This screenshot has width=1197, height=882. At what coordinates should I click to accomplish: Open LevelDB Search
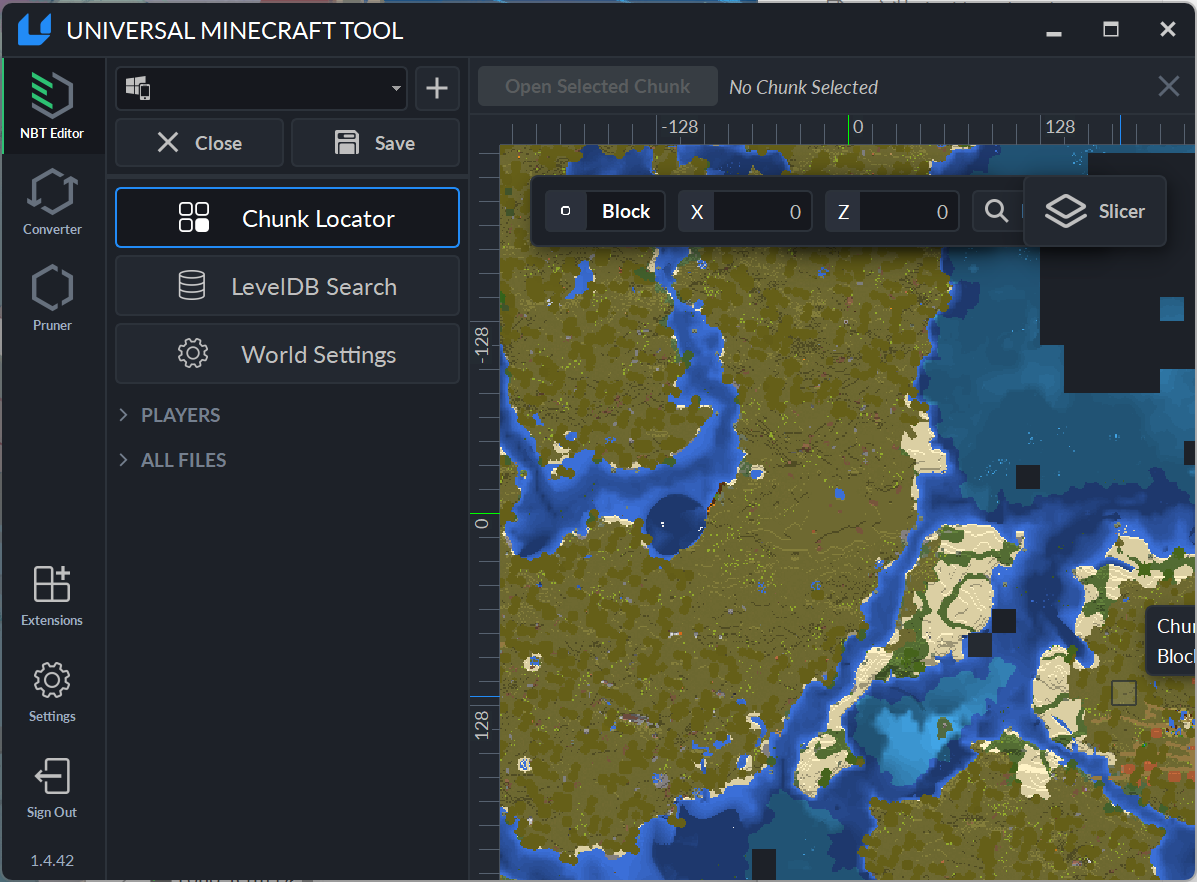pyautogui.click(x=287, y=286)
